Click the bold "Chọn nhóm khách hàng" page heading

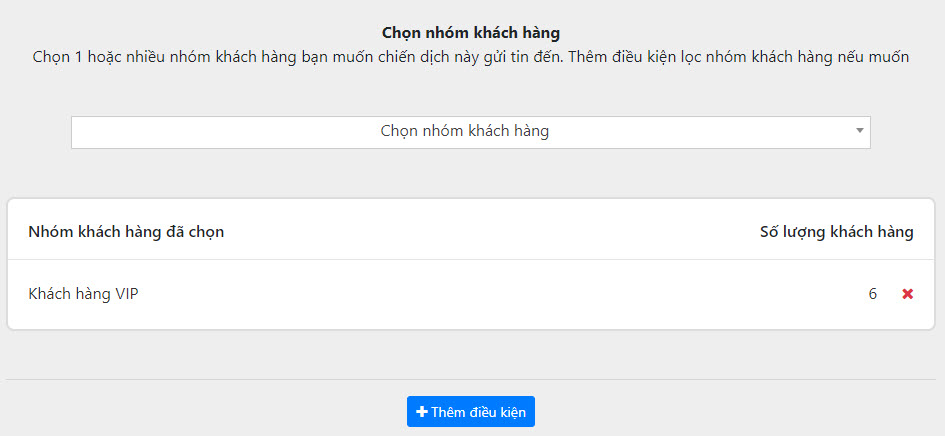(470, 33)
